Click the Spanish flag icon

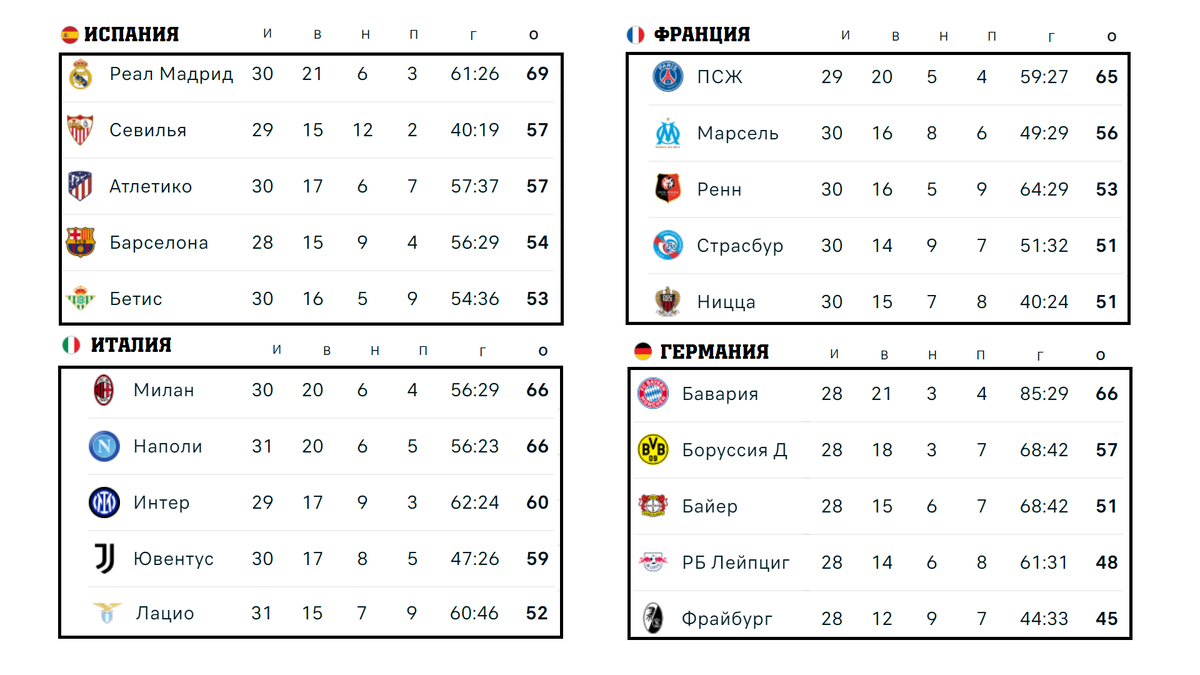(70, 35)
